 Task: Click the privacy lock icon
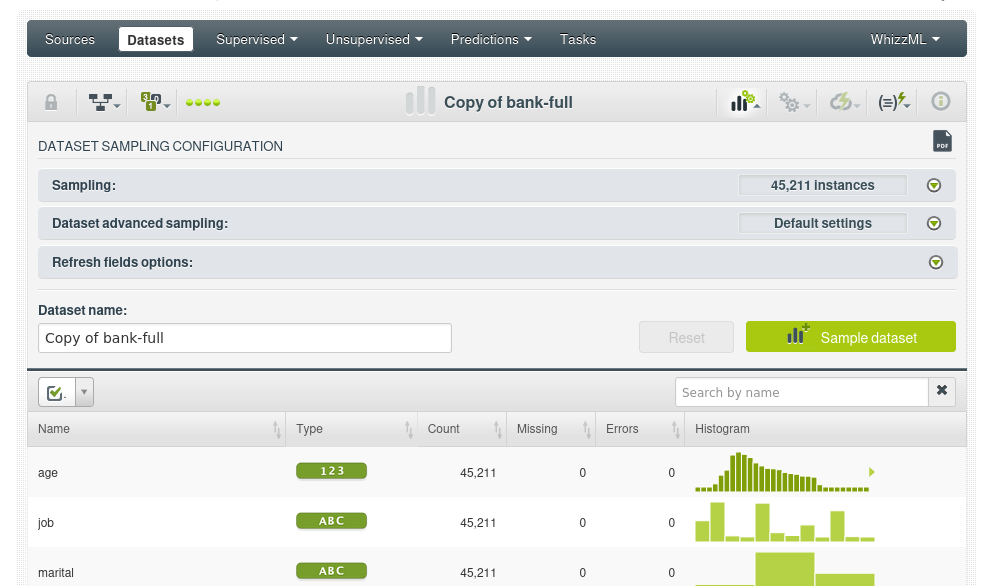pyautogui.click(x=51, y=102)
